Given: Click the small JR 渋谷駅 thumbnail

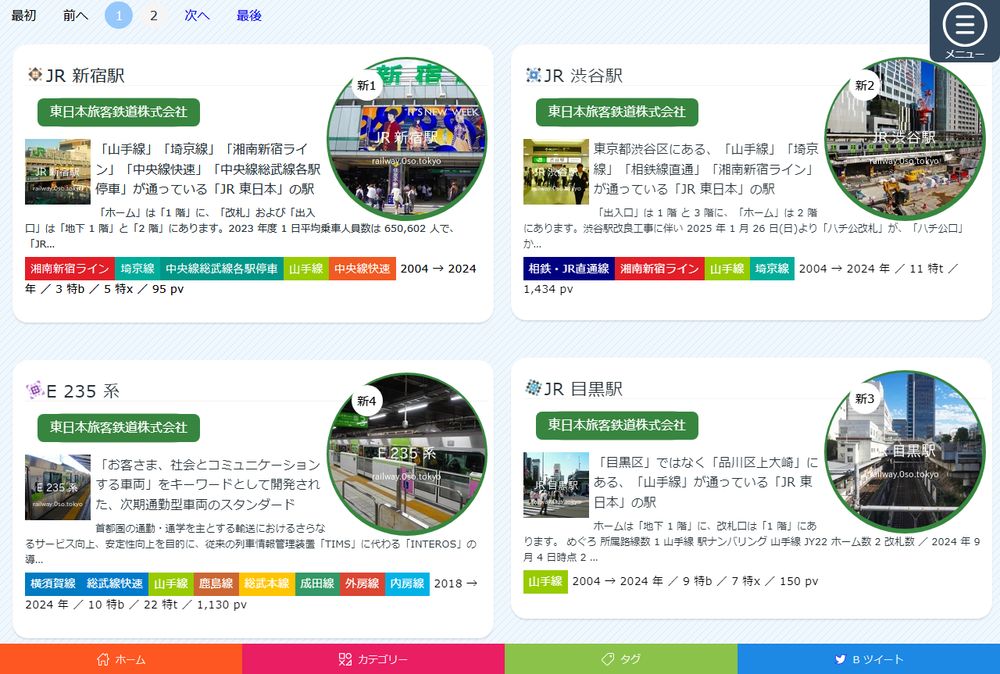Looking at the screenshot, I should 556,172.
